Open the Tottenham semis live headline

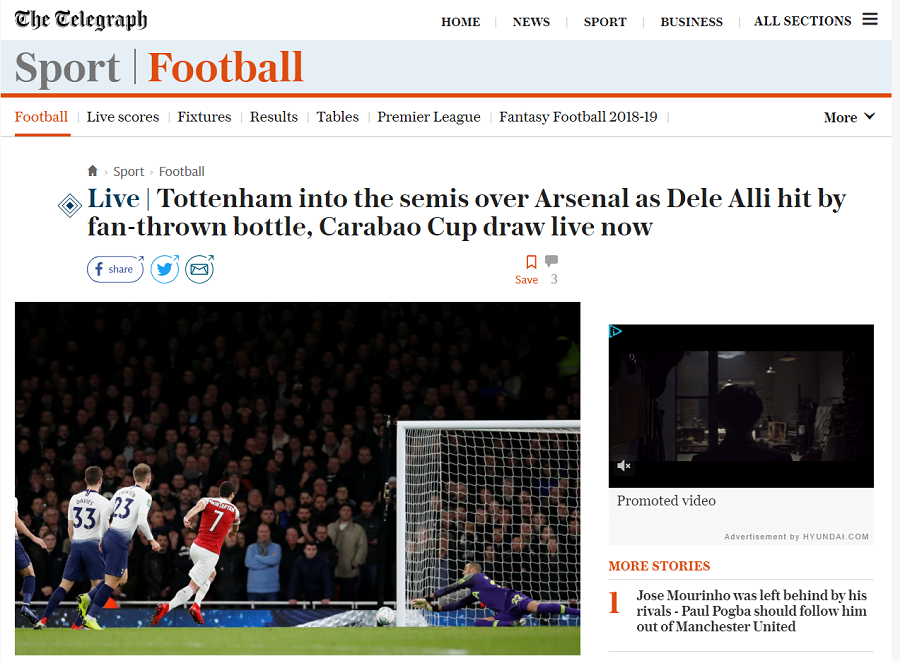[x=467, y=212]
